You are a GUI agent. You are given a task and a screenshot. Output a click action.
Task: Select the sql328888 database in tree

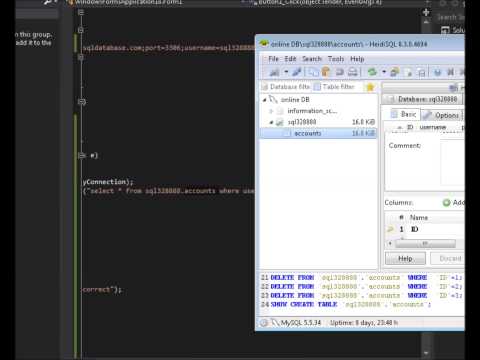pos(302,122)
